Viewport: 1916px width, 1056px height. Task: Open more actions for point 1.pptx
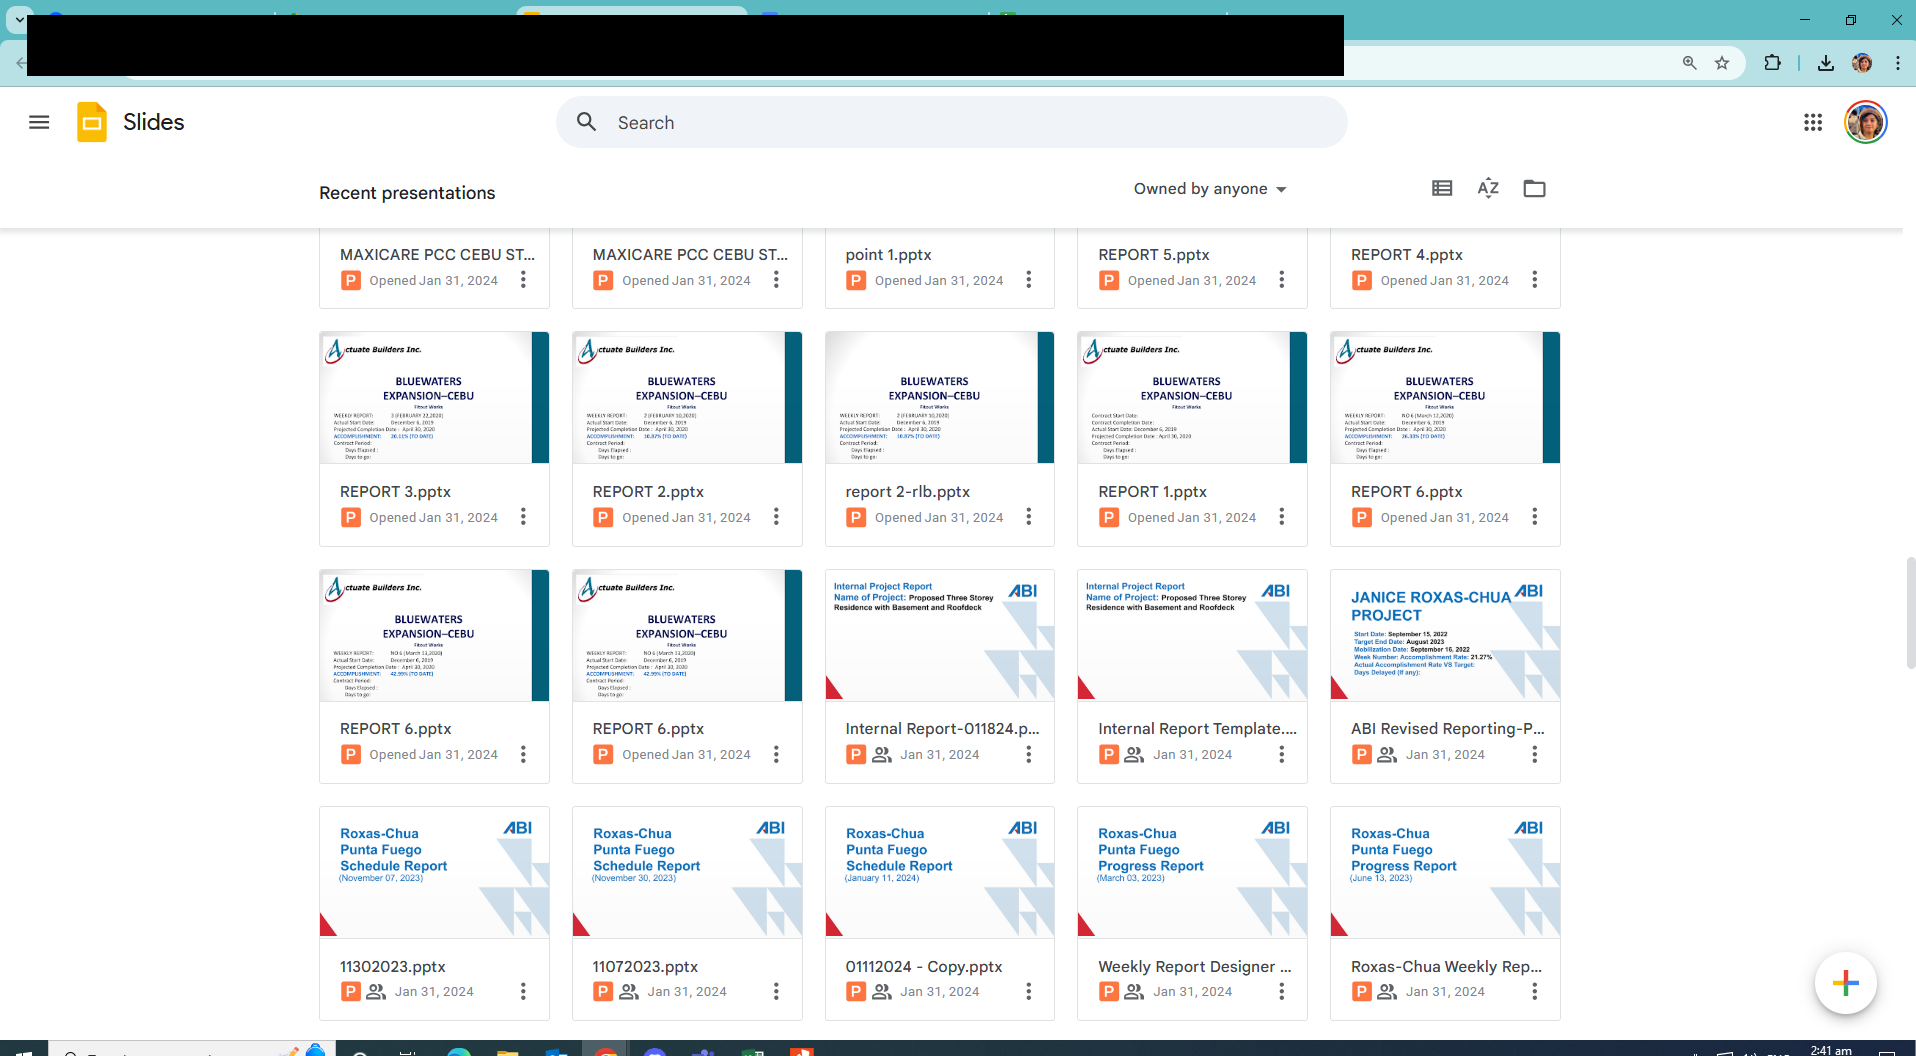click(1028, 280)
